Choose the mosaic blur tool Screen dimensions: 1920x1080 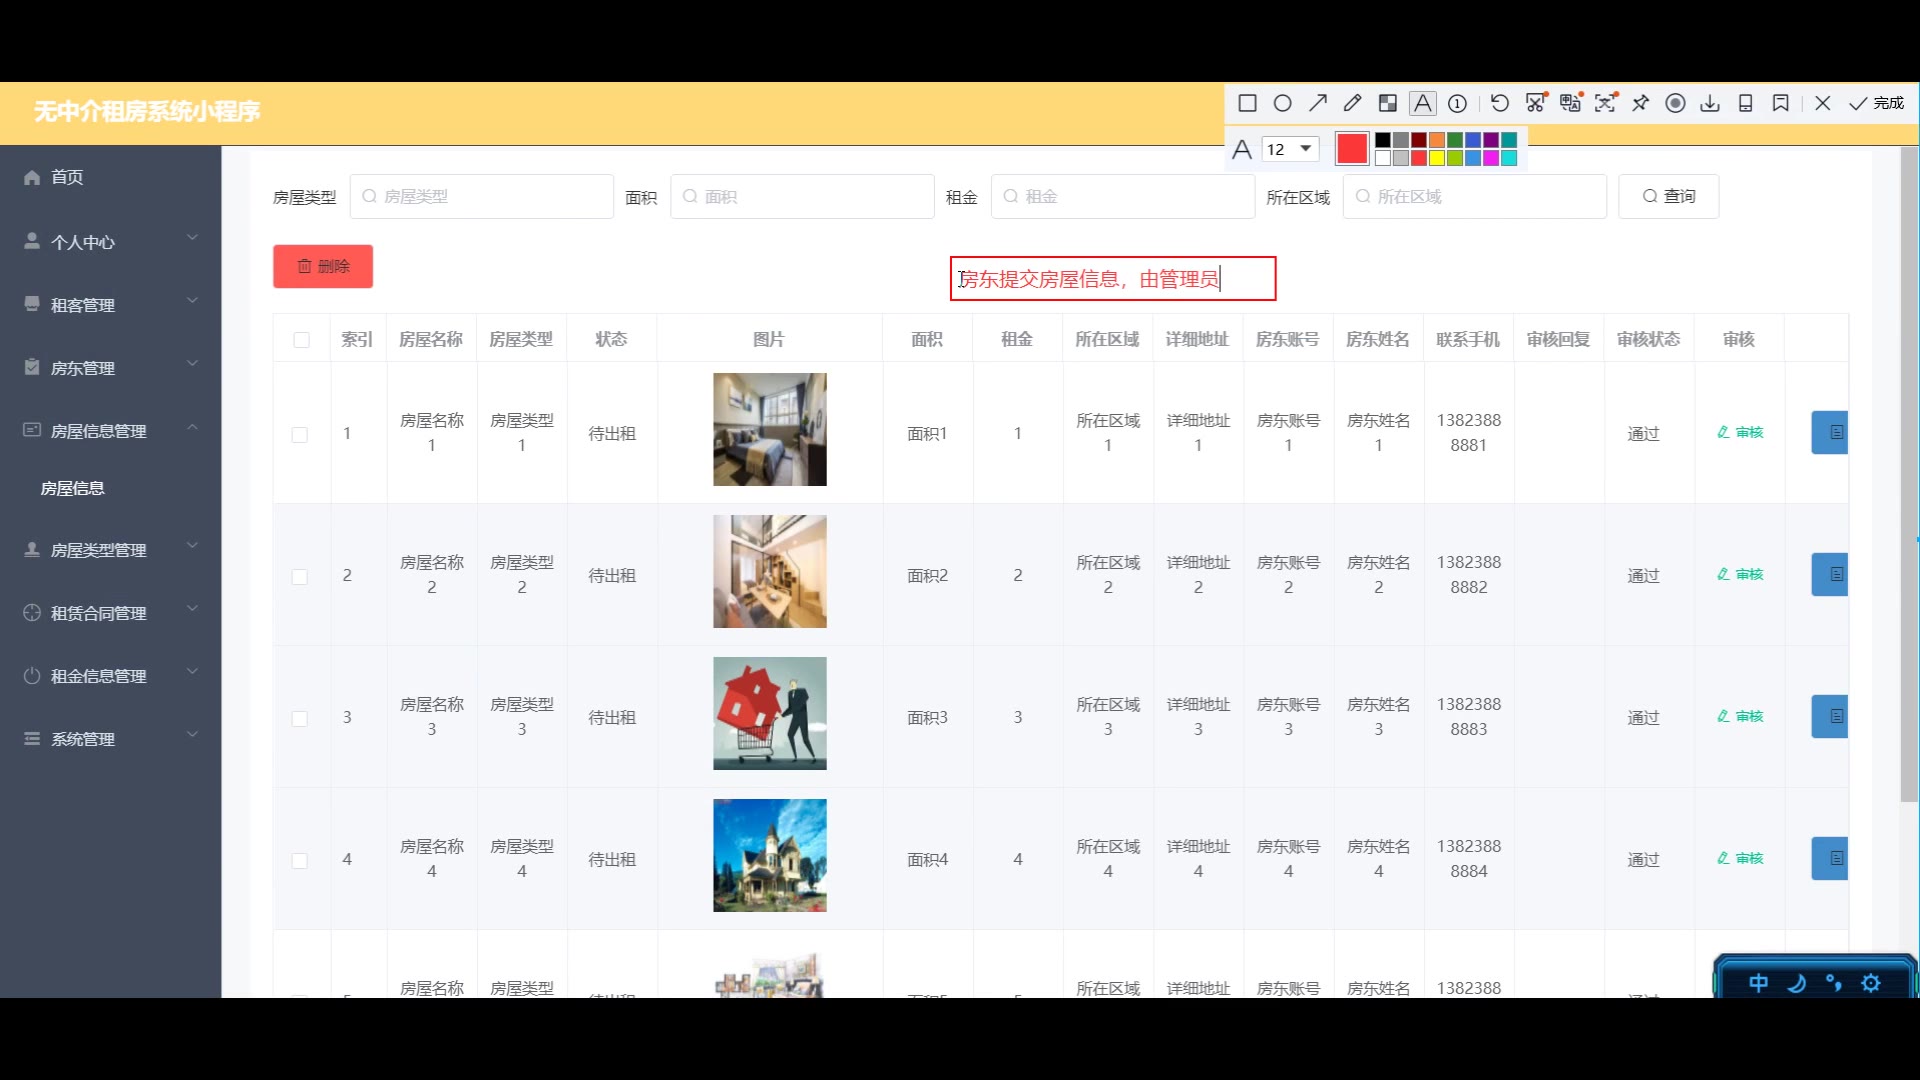pos(1387,103)
